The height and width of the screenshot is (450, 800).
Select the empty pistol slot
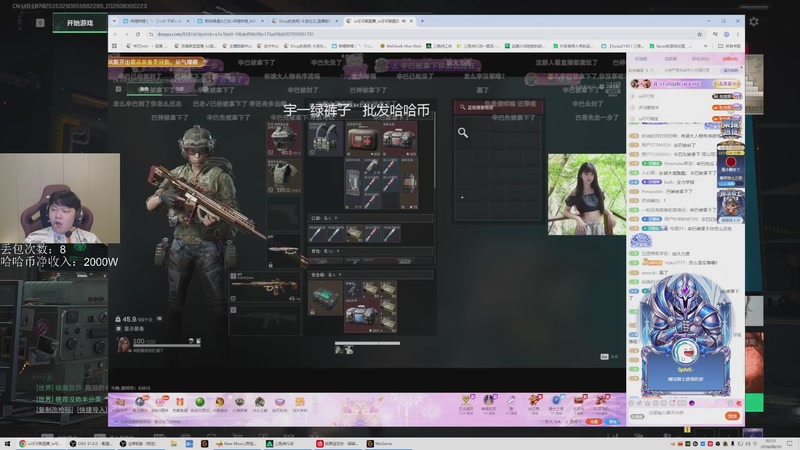tap(284, 213)
